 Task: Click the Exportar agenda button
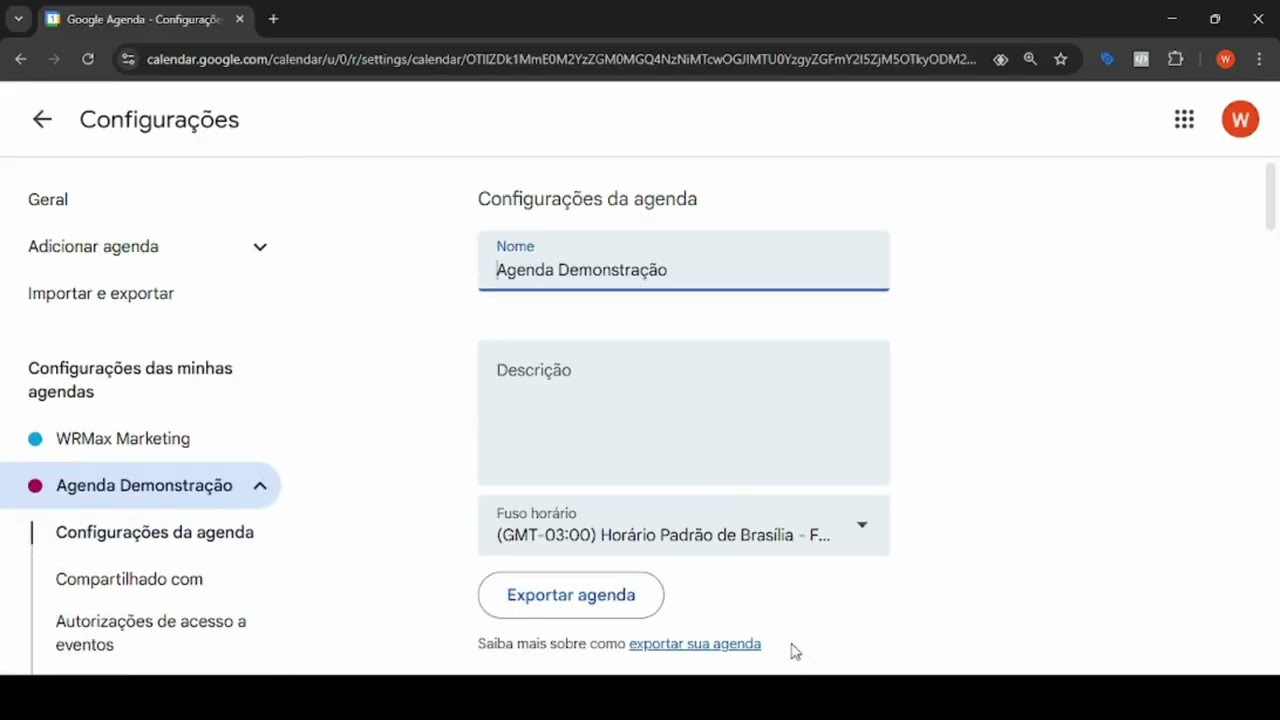point(571,595)
